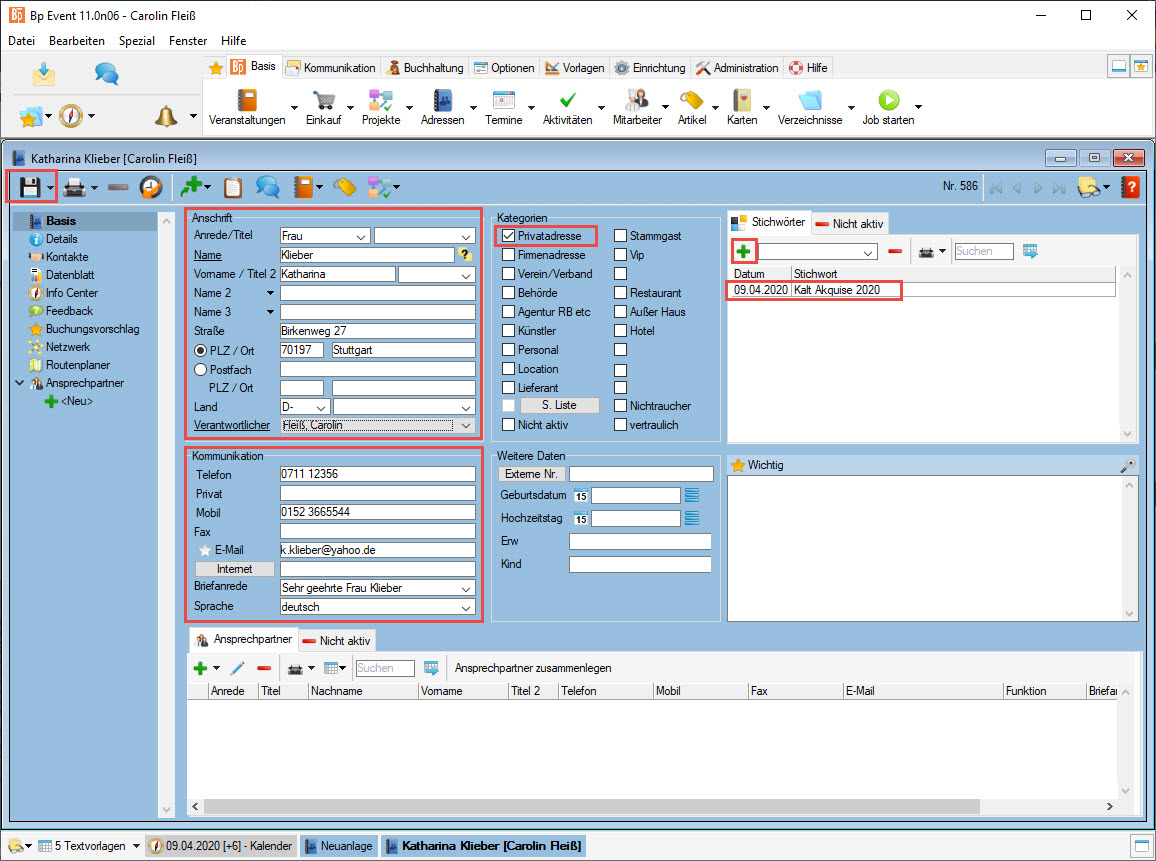
Task: Uncheck the Privatadresse checkbox
Action: (x=509, y=236)
